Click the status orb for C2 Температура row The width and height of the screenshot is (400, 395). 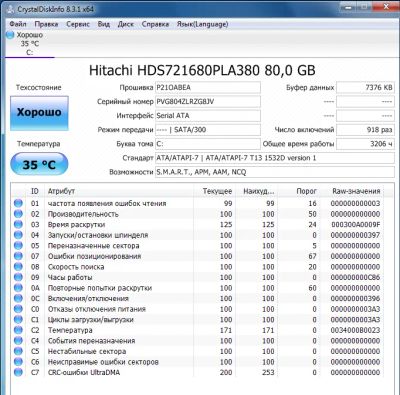click(18, 330)
